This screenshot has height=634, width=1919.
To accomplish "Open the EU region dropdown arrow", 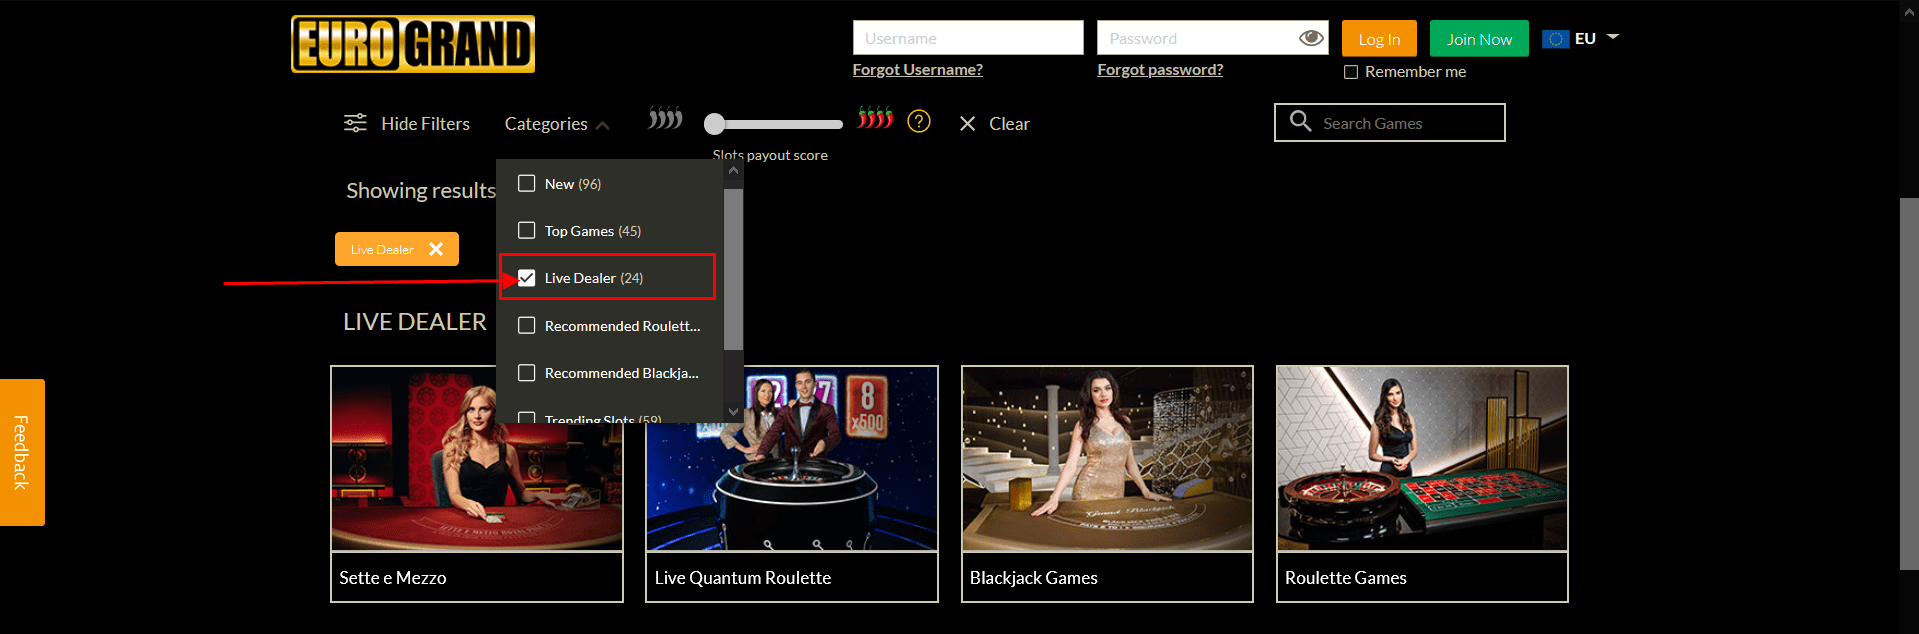I will (1612, 37).
